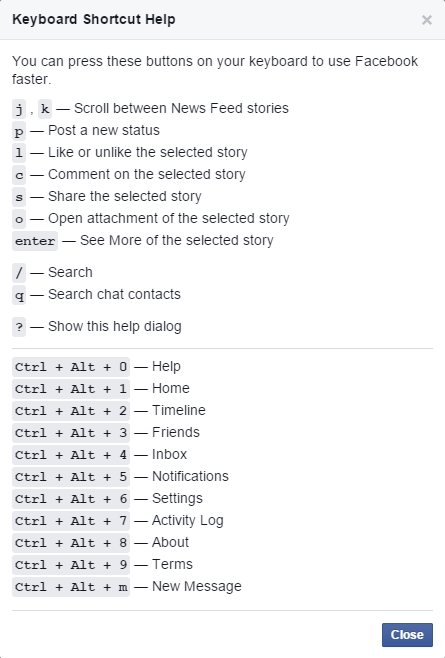
Task: Click the 'k' key badge
Action: (x=45, y=109)
